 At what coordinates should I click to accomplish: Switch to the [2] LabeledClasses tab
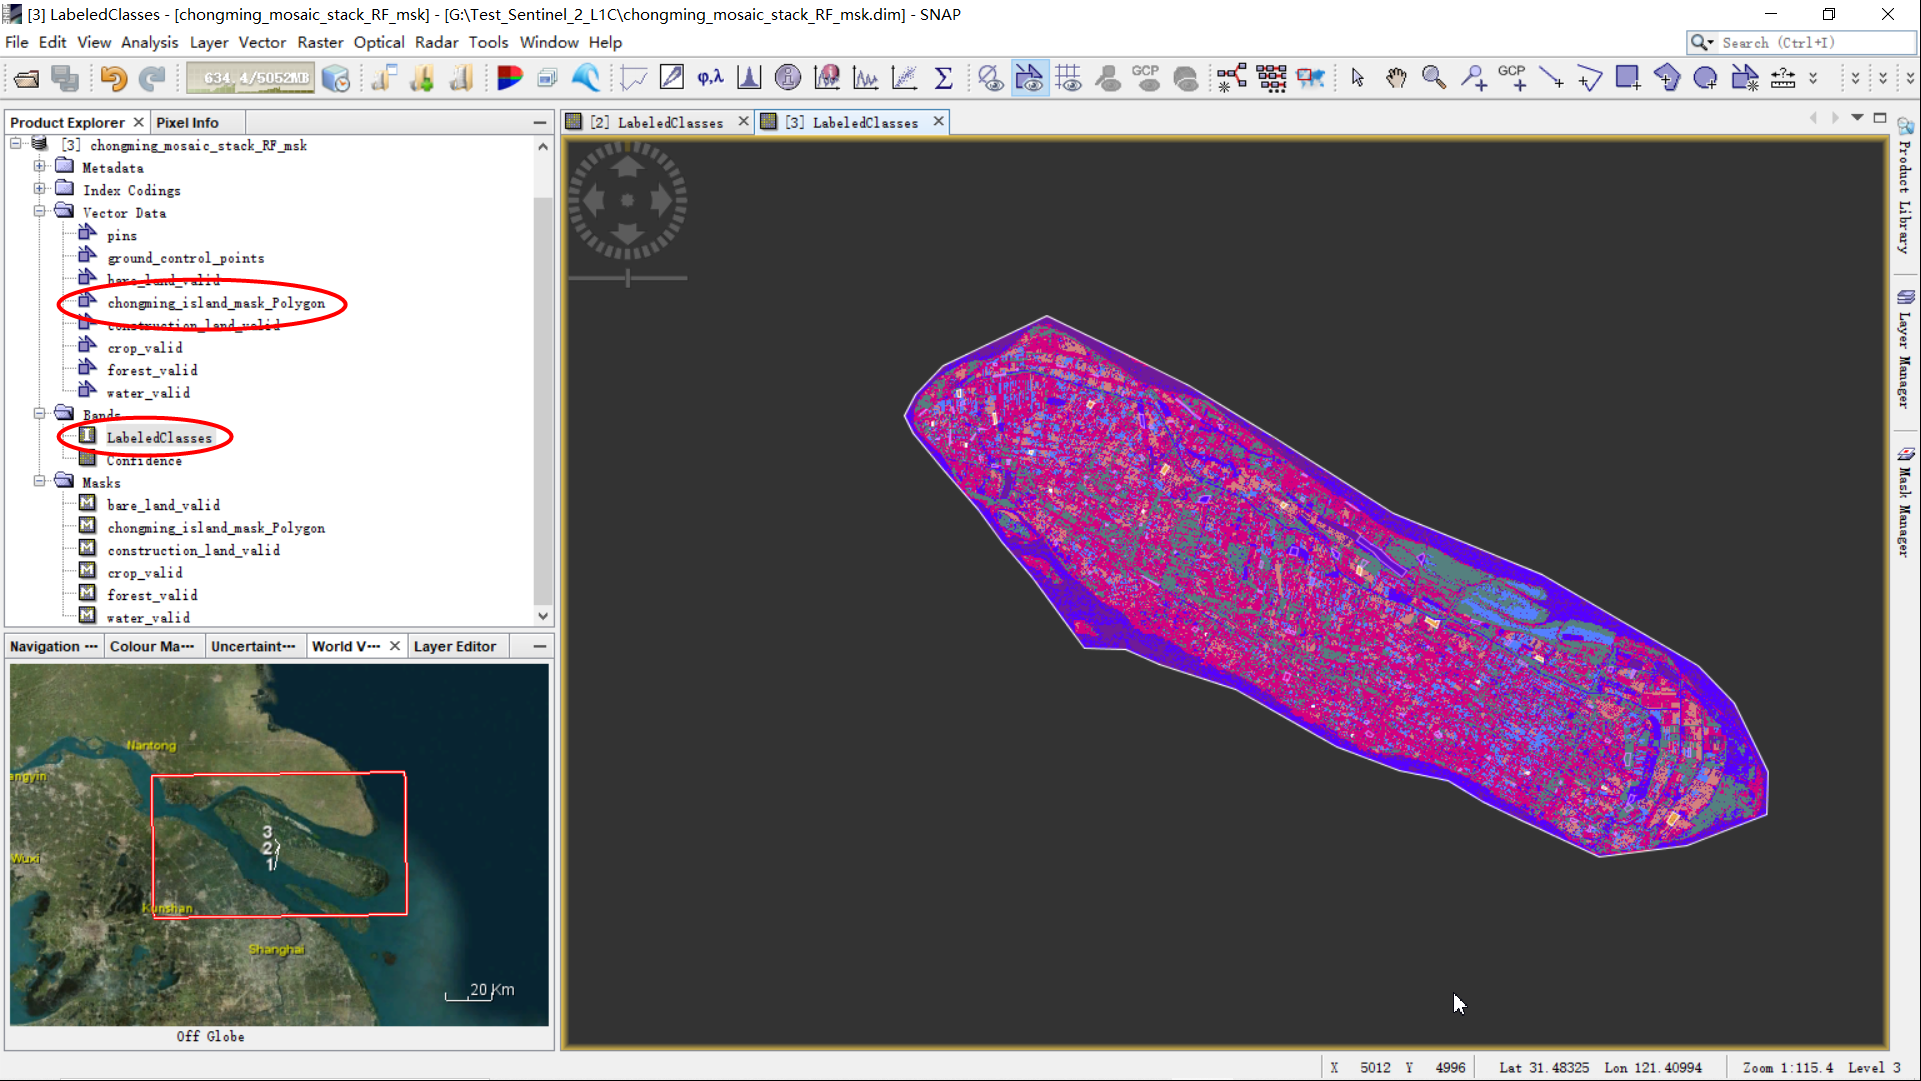[657, 122]
